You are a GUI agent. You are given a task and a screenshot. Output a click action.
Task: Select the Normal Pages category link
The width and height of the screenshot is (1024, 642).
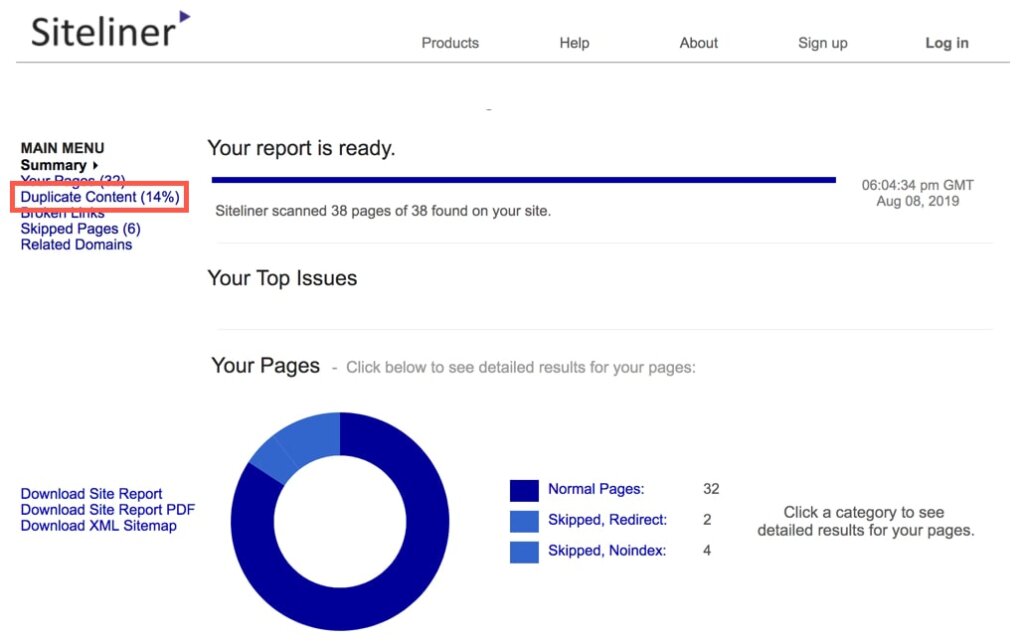pyautogui.click(x=596, y=489)
